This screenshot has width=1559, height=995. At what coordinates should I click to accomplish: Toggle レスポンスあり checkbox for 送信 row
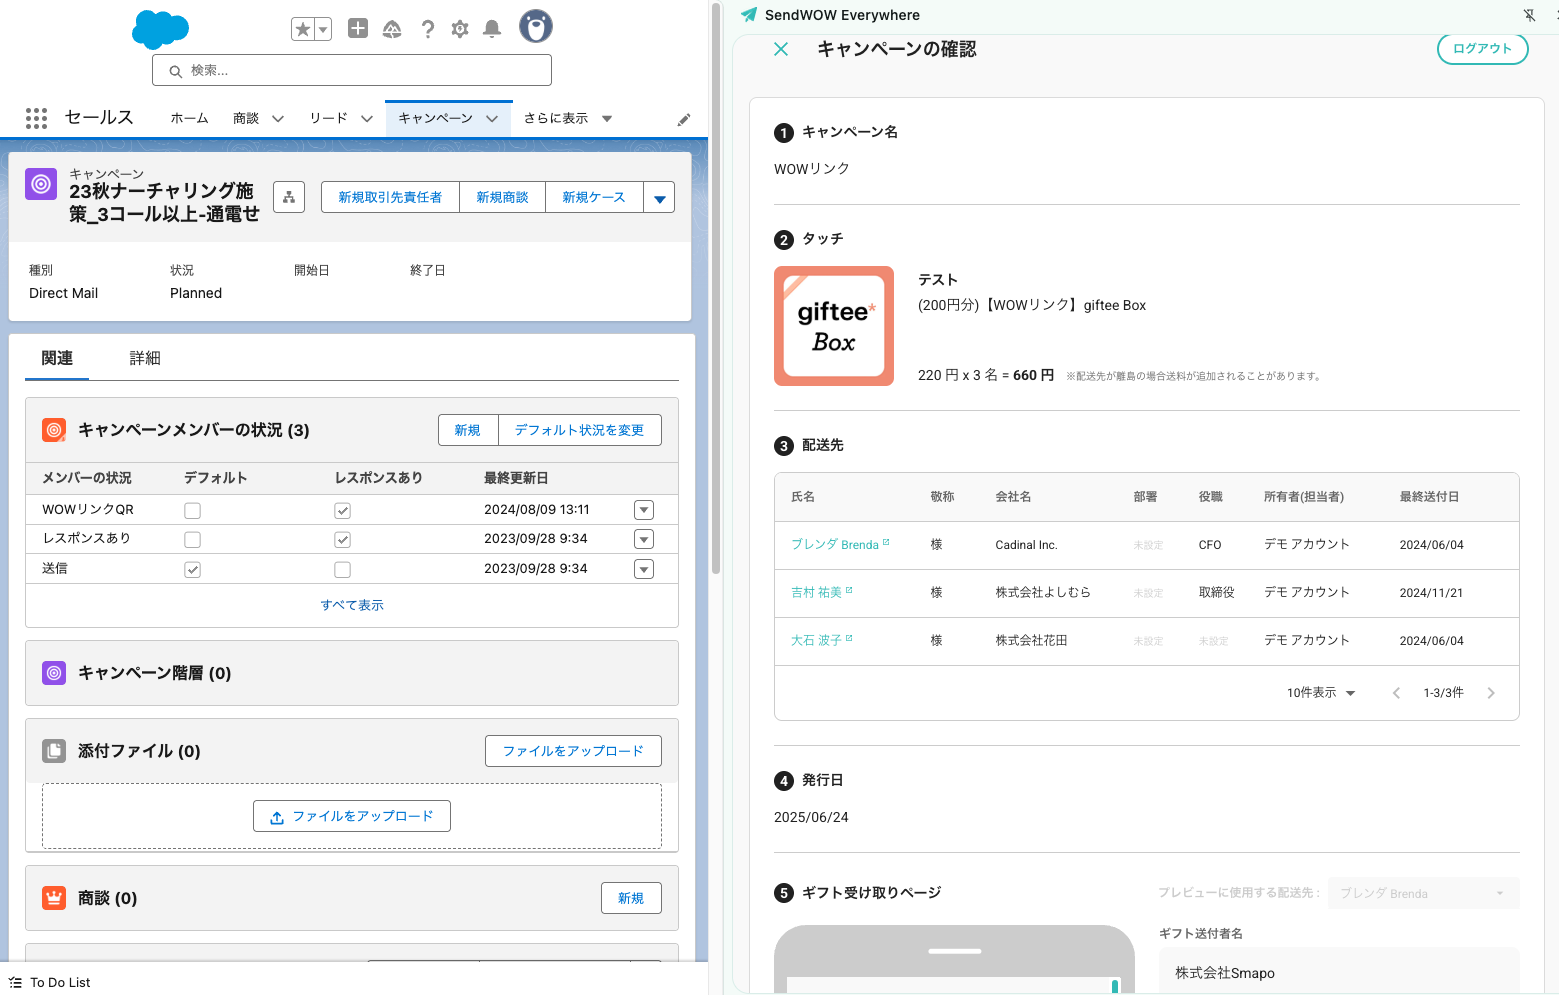tap(342, 570)
